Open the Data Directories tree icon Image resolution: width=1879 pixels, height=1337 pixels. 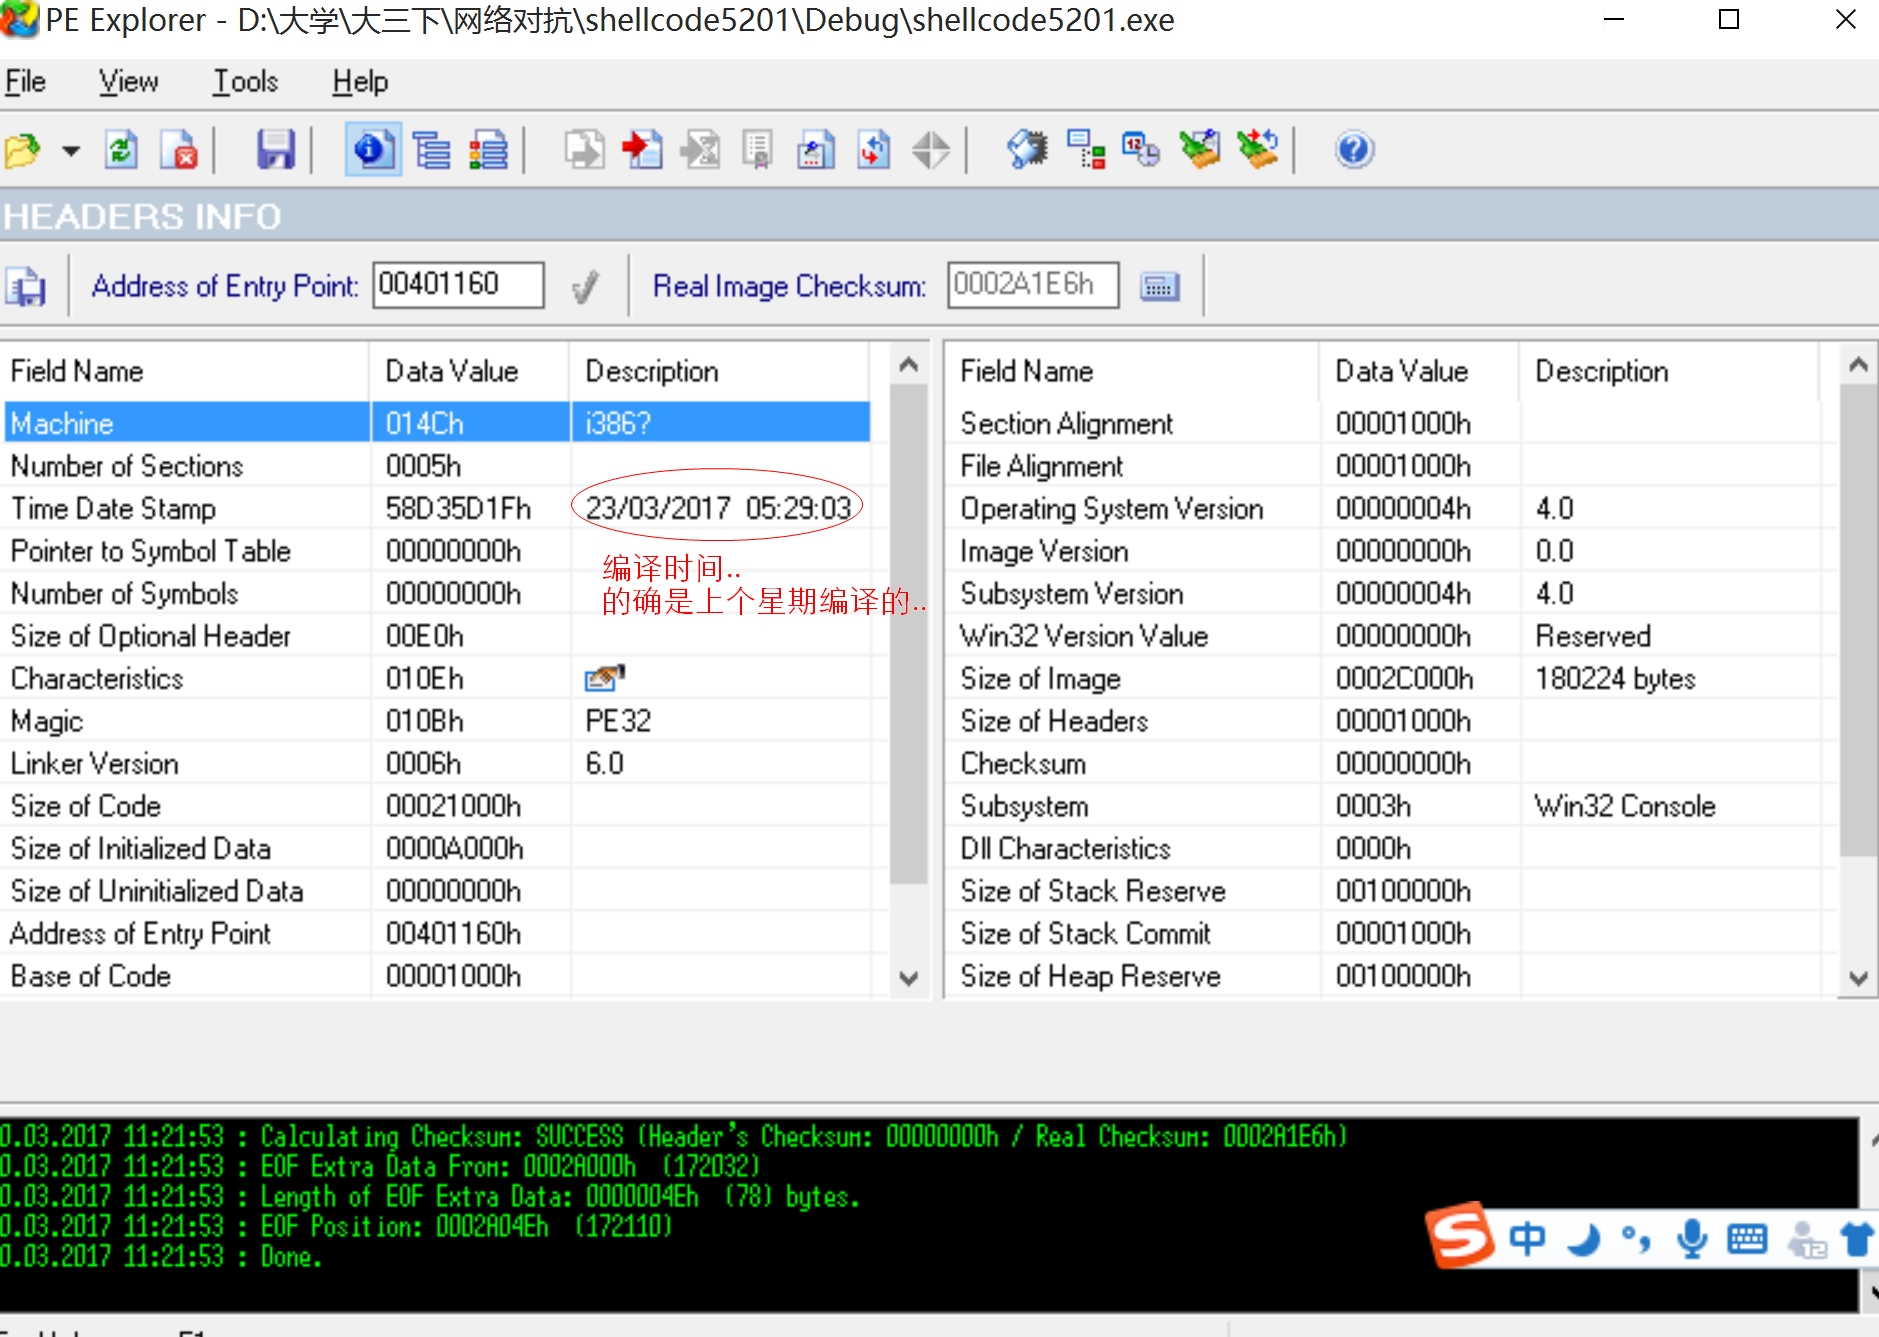(x=431, y=150)
